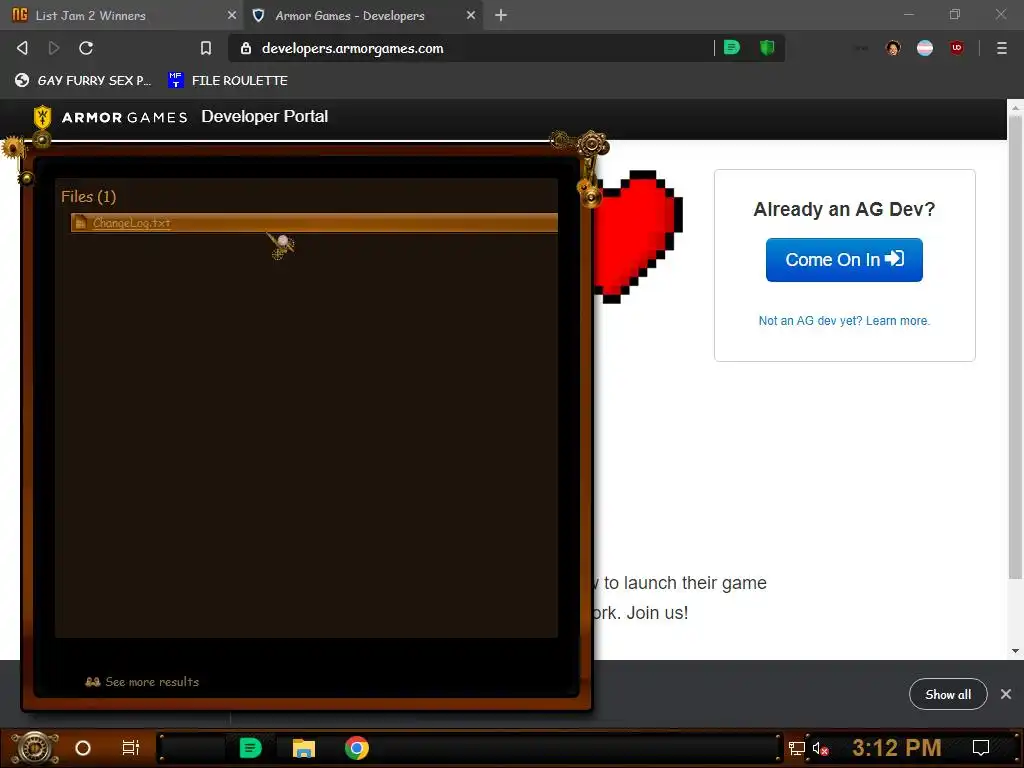Click the address bar lock icon
The width and height of the screenshot is (1024, 768).
246,48
